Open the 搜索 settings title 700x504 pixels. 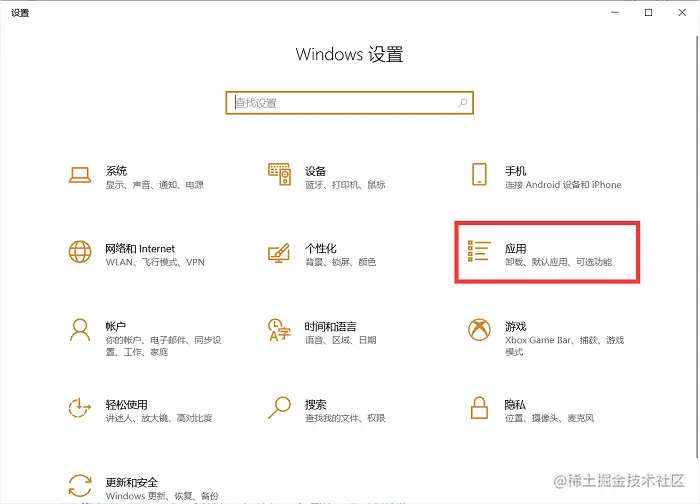pos(316,404)
